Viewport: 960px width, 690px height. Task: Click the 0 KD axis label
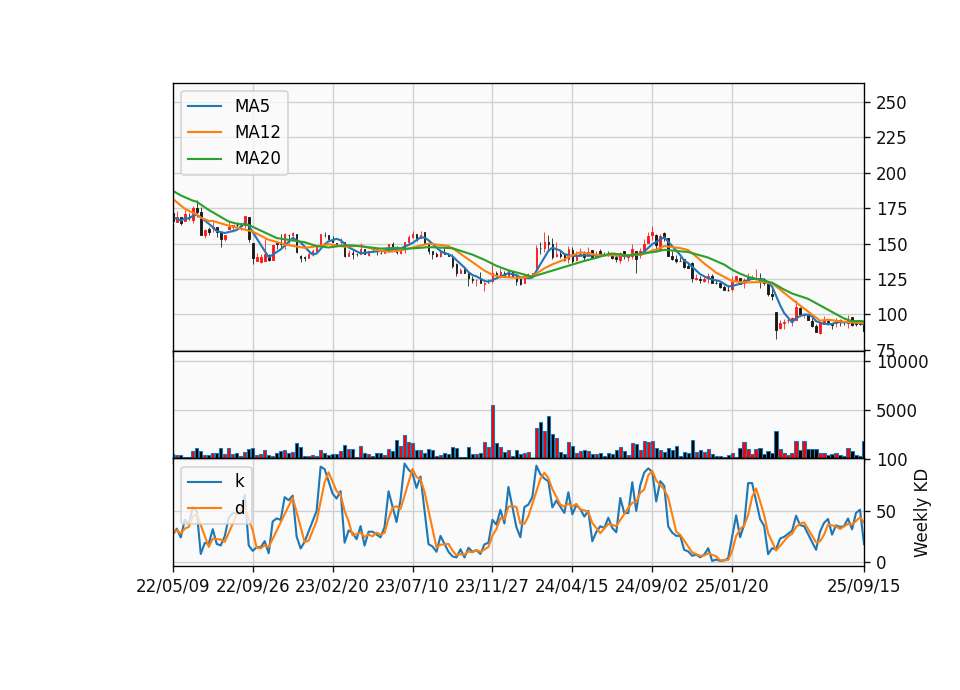pos(881,562)
